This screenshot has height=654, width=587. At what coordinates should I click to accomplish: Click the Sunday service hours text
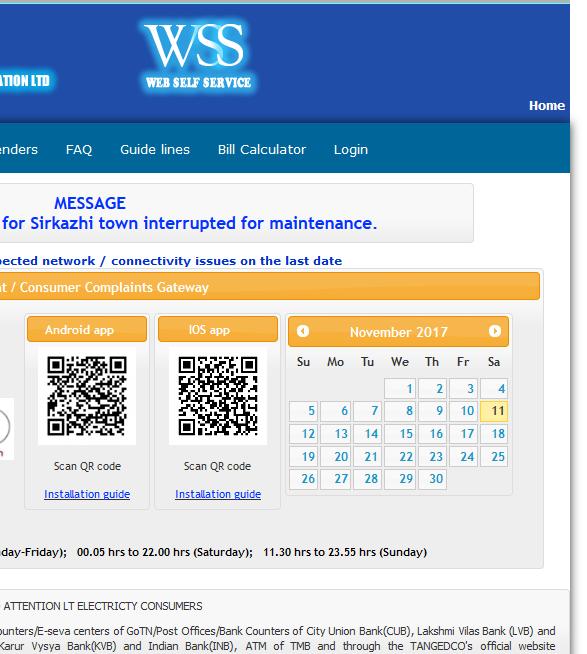point(345,552)
